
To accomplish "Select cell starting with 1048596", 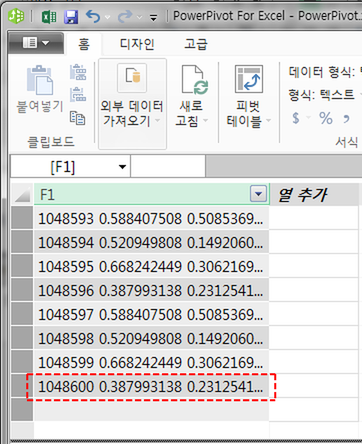I will pyautogui.click(x=151, y=290).
